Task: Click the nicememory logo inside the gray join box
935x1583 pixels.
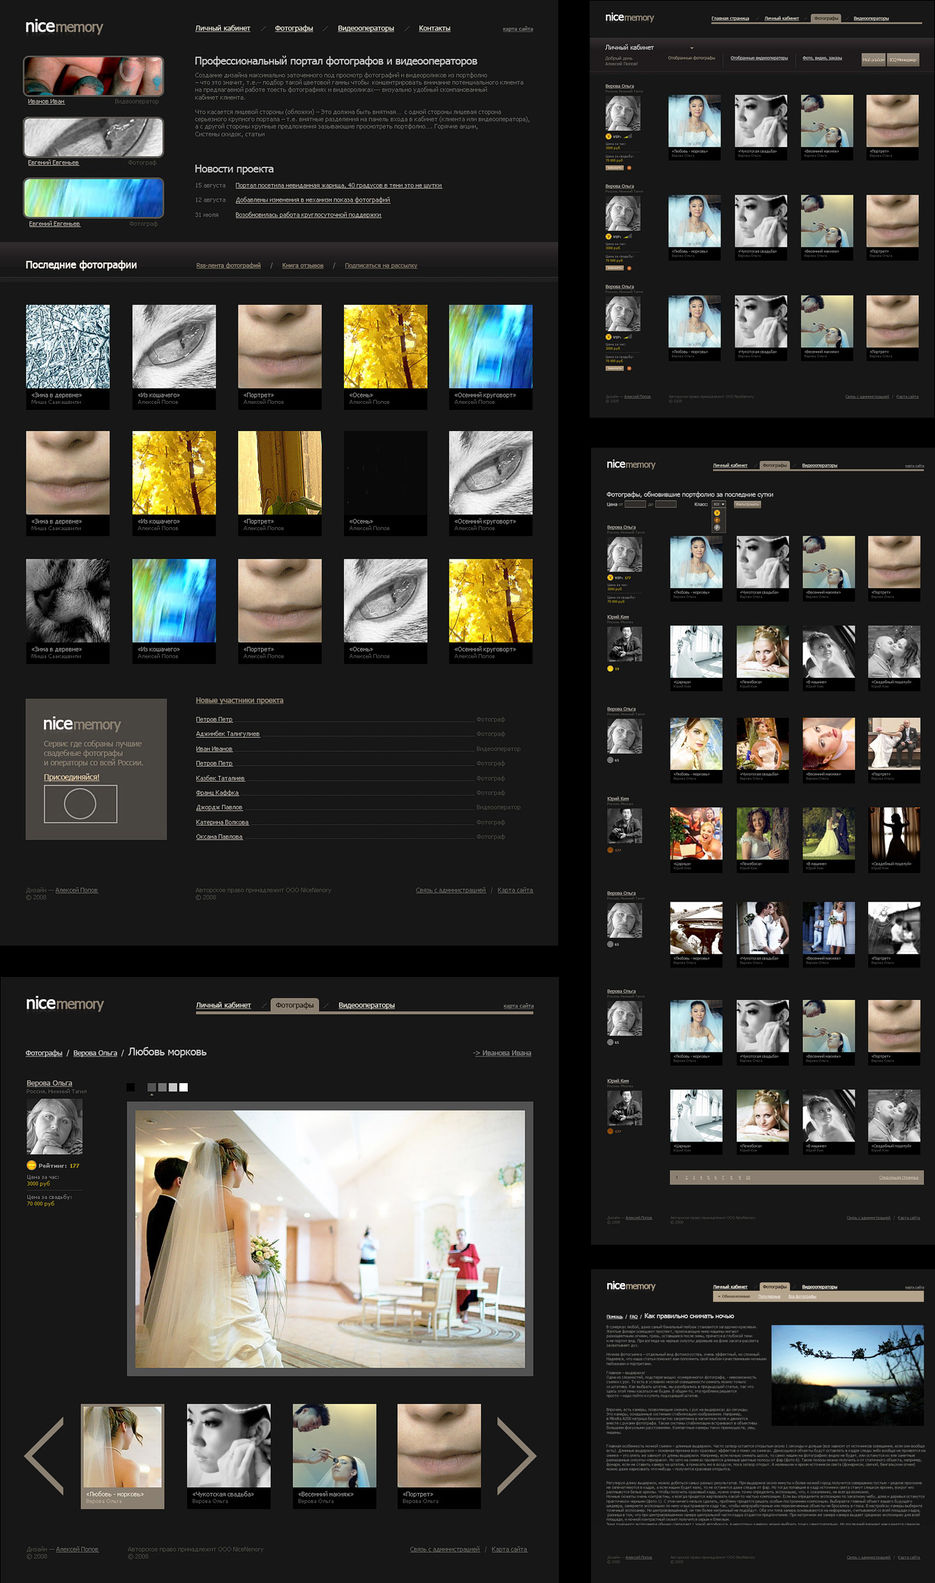Action: pos(82,724)
